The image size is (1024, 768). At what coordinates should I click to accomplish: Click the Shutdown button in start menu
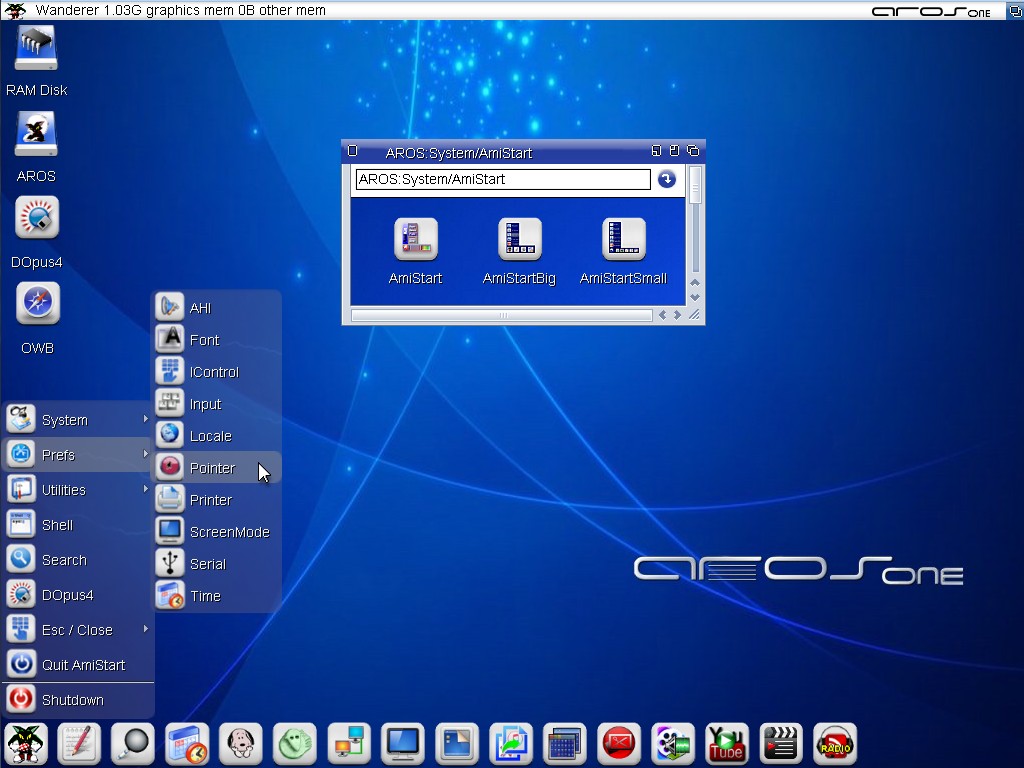pos(72,700)
